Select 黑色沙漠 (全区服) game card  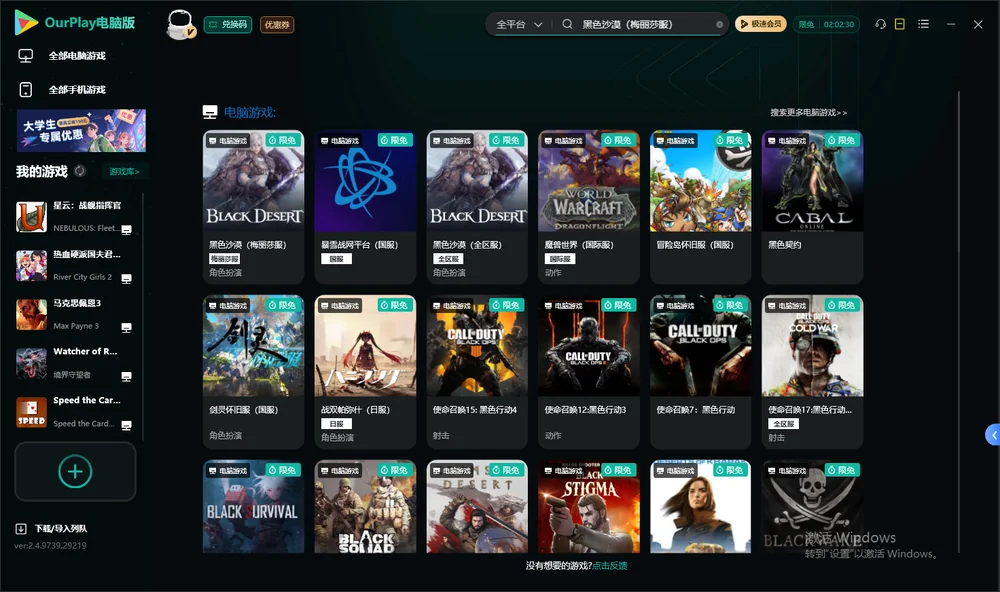click(x=477, y=207)
